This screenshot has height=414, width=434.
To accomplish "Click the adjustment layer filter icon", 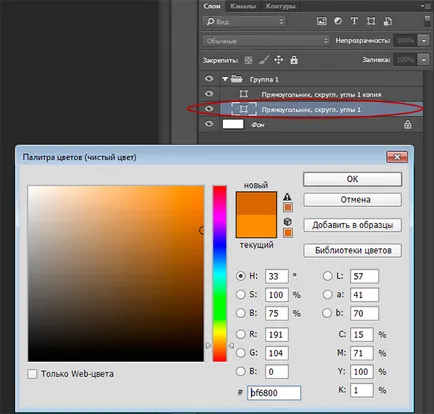I will pos(338,21).
